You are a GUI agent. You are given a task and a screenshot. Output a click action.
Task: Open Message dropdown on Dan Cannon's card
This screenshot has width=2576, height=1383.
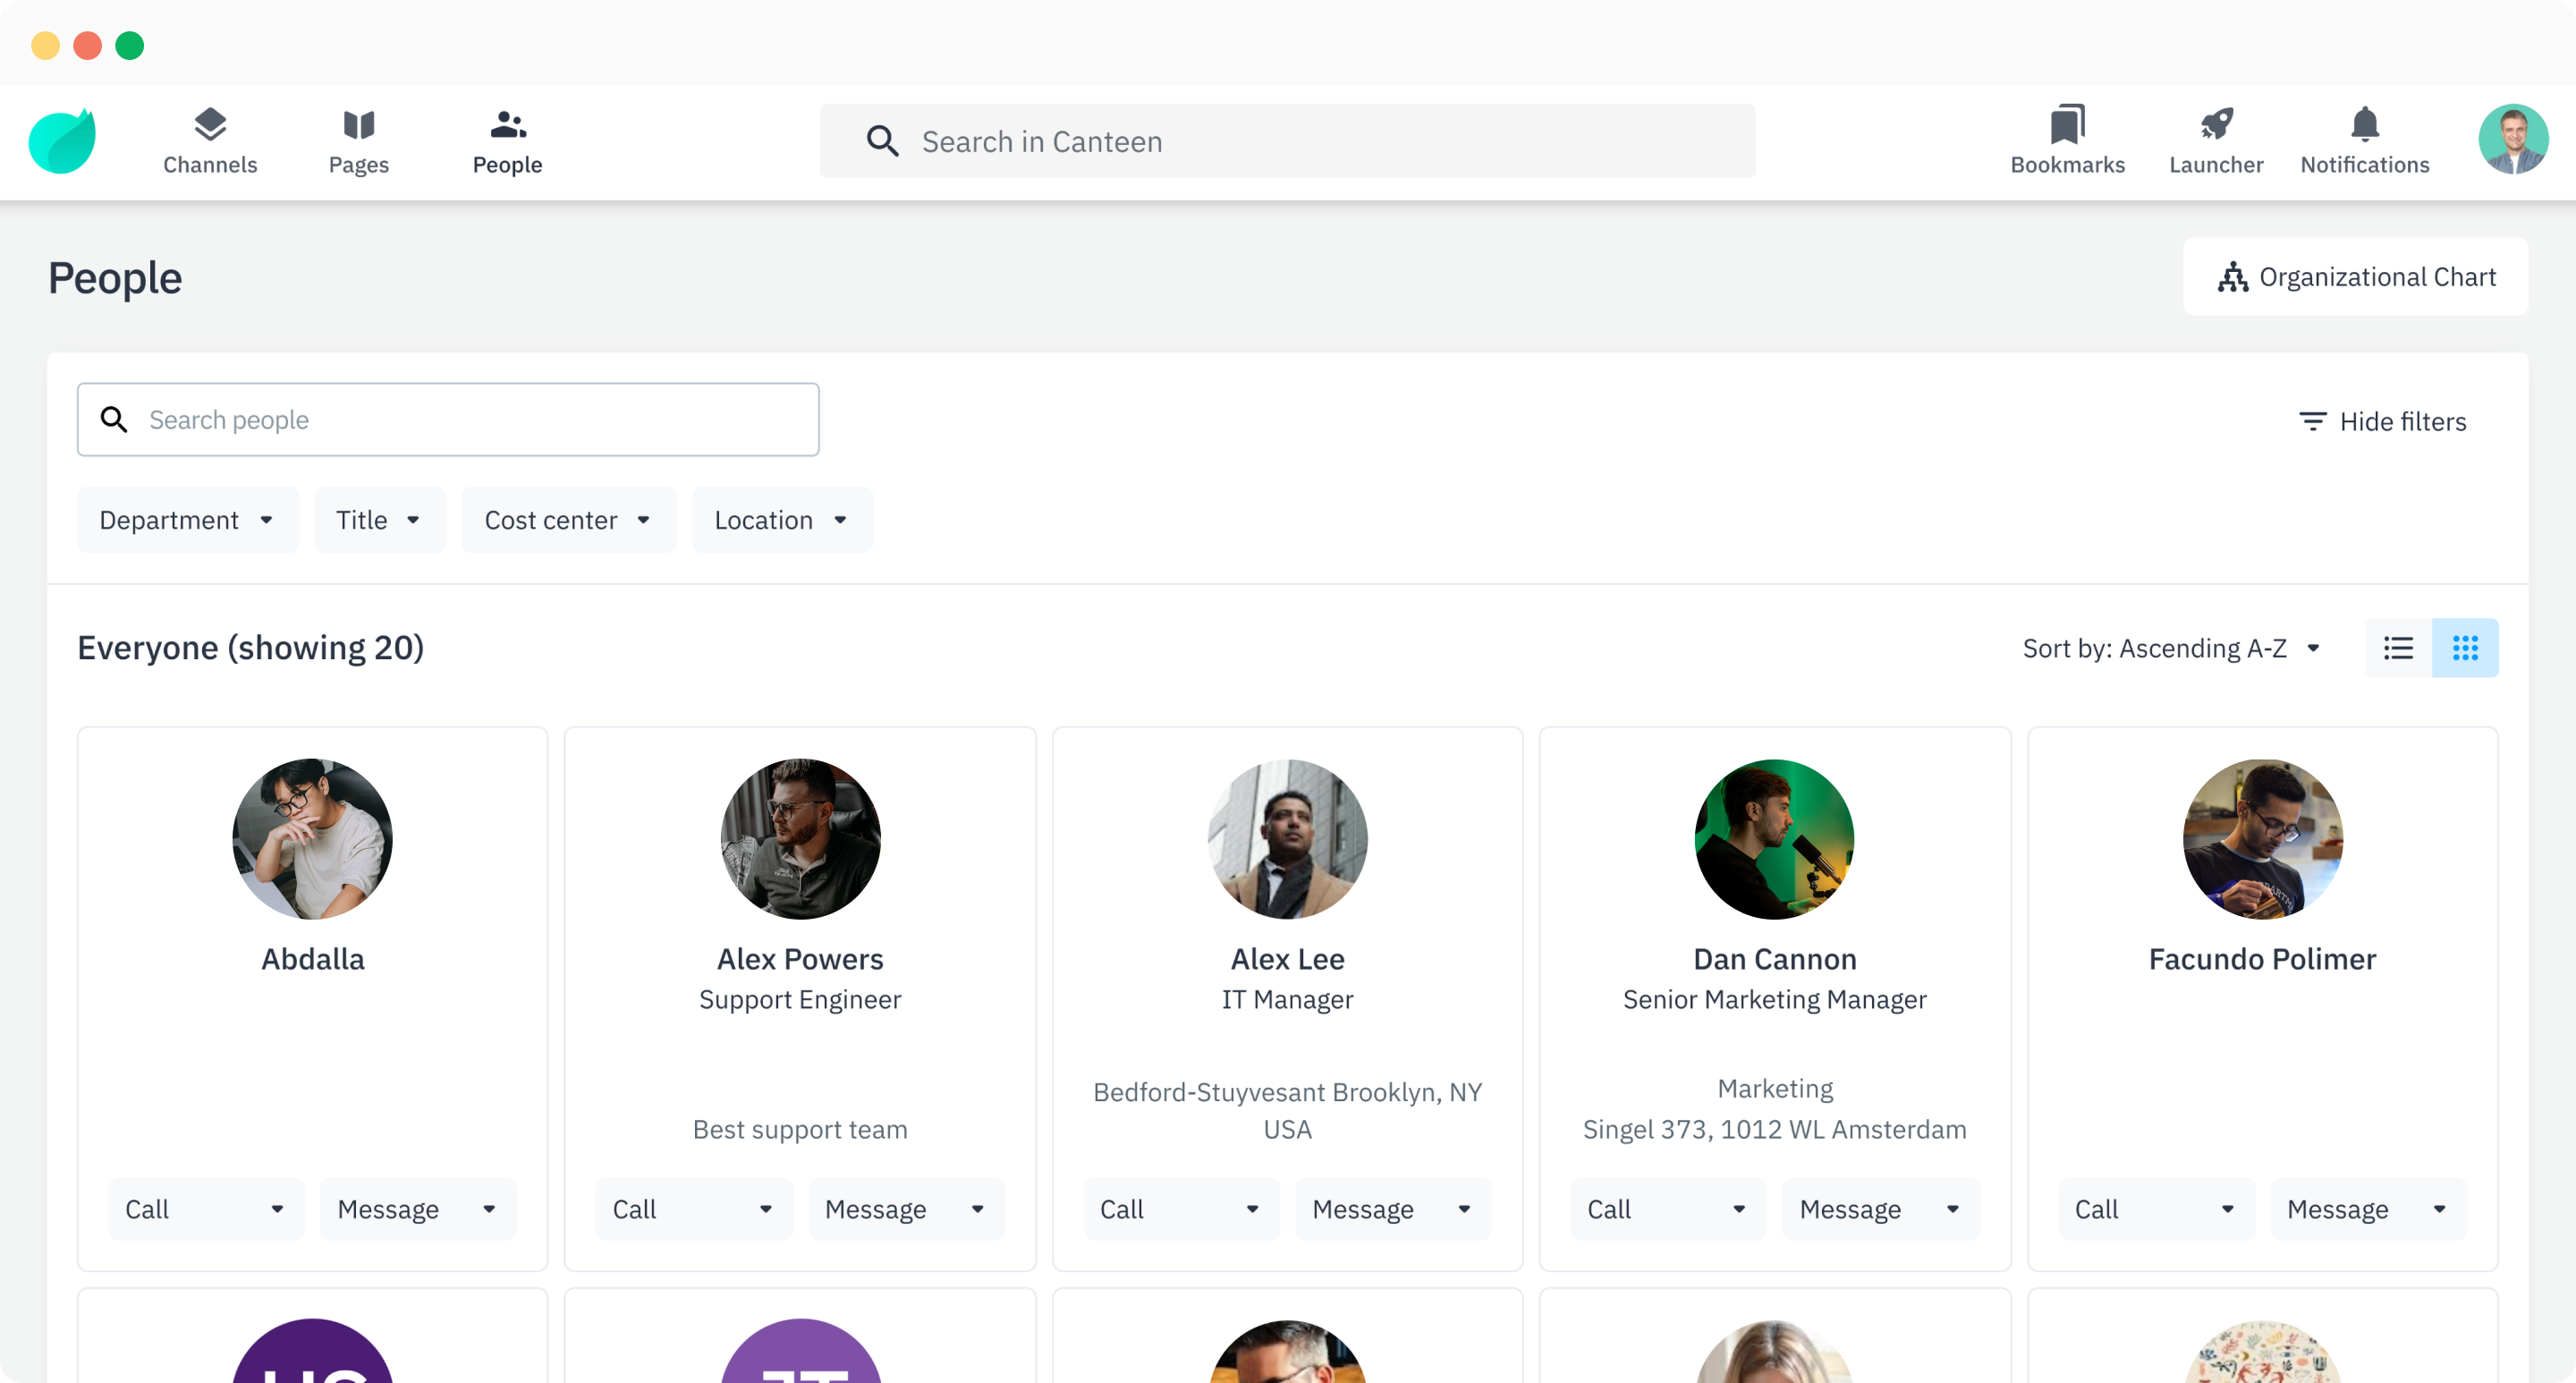[x=1880, y=1209]
